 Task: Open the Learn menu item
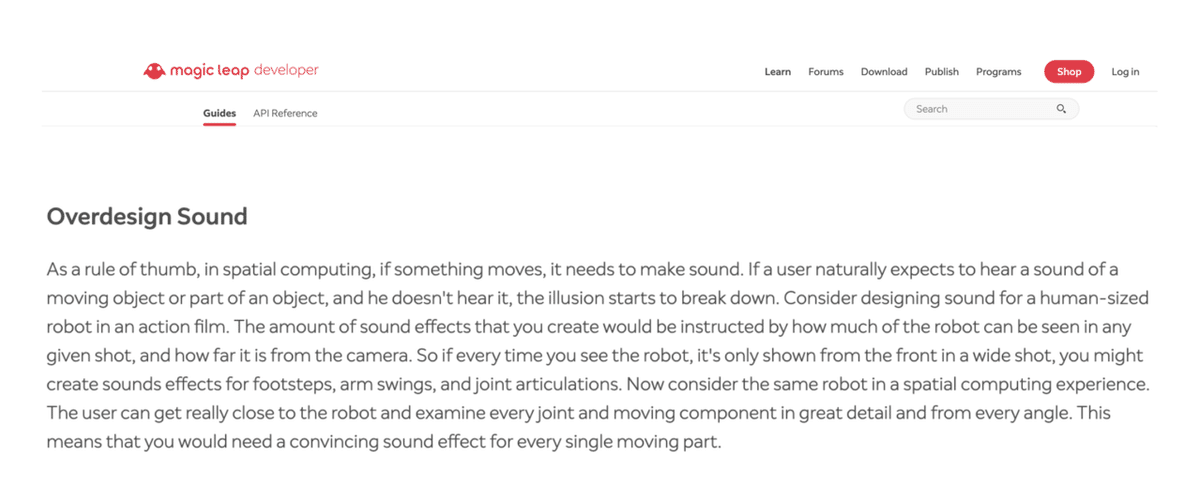click(778, 72)
